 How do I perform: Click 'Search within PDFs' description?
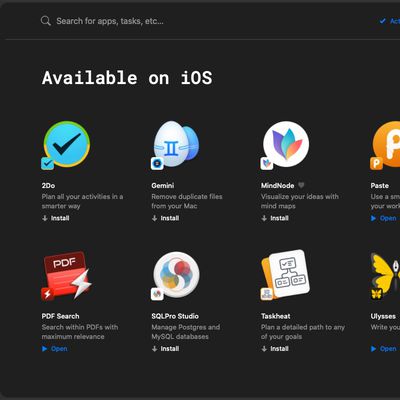tap(80, 332)
